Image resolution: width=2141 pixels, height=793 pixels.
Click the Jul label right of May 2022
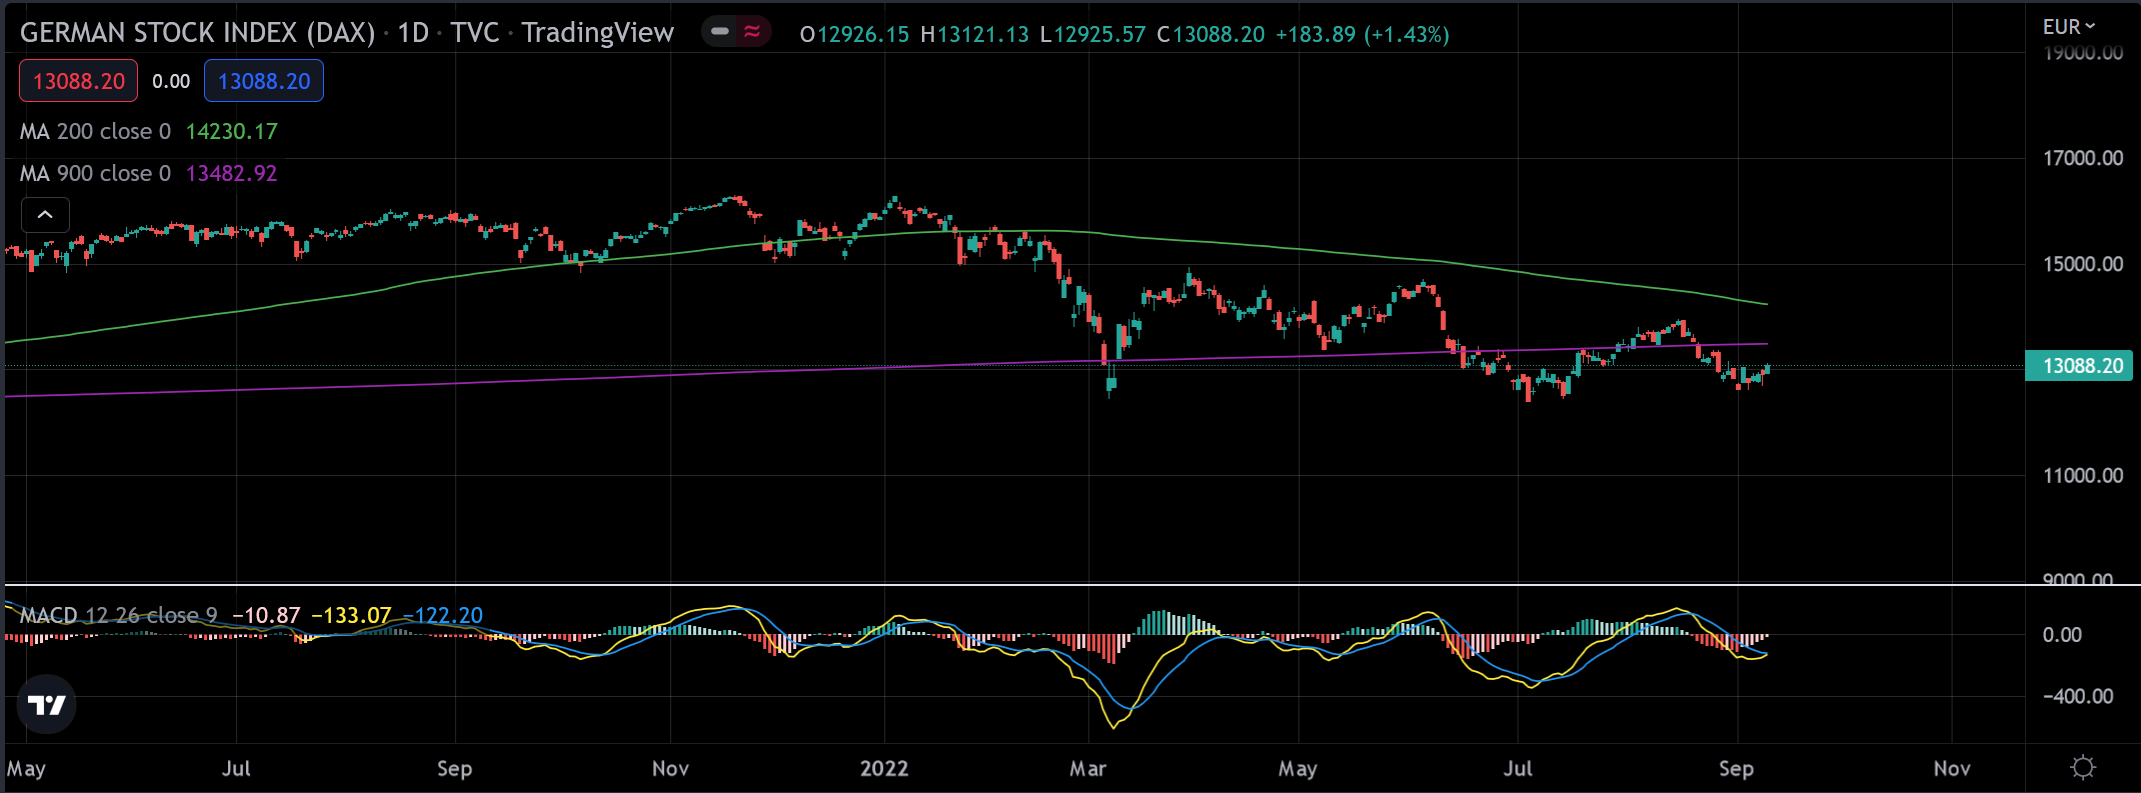click(x=1518, y=768)
